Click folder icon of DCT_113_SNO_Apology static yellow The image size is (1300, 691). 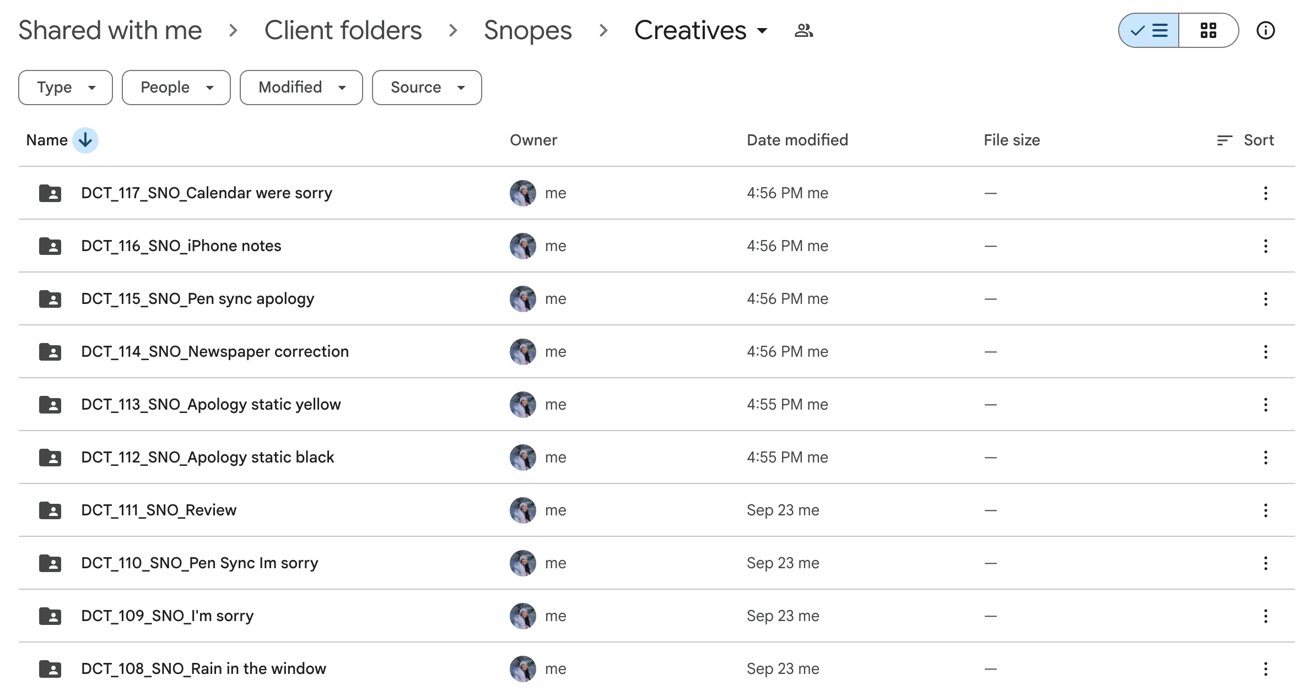tap(50, 405)
